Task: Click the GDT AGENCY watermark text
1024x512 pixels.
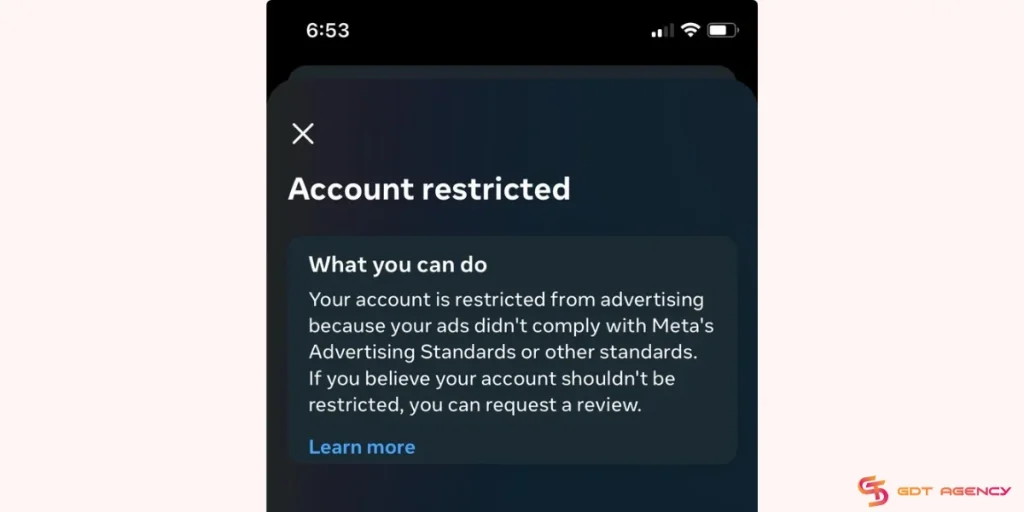Action: pos(954,491)
